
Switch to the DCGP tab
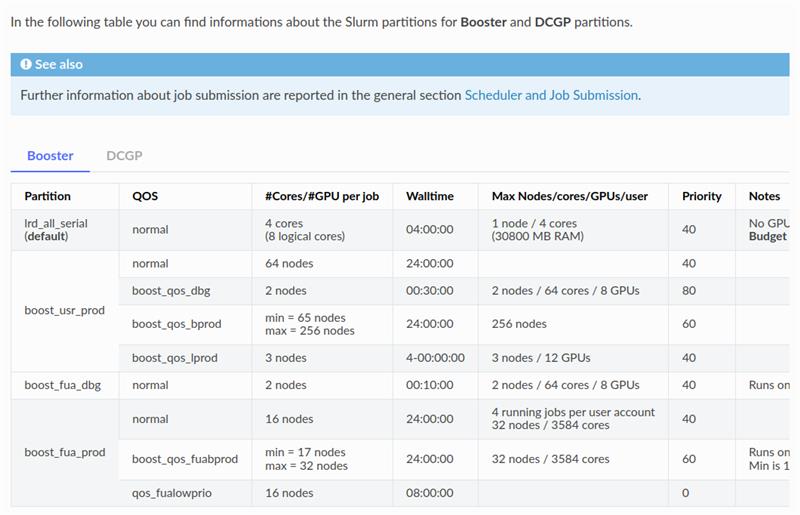[124, 156]
